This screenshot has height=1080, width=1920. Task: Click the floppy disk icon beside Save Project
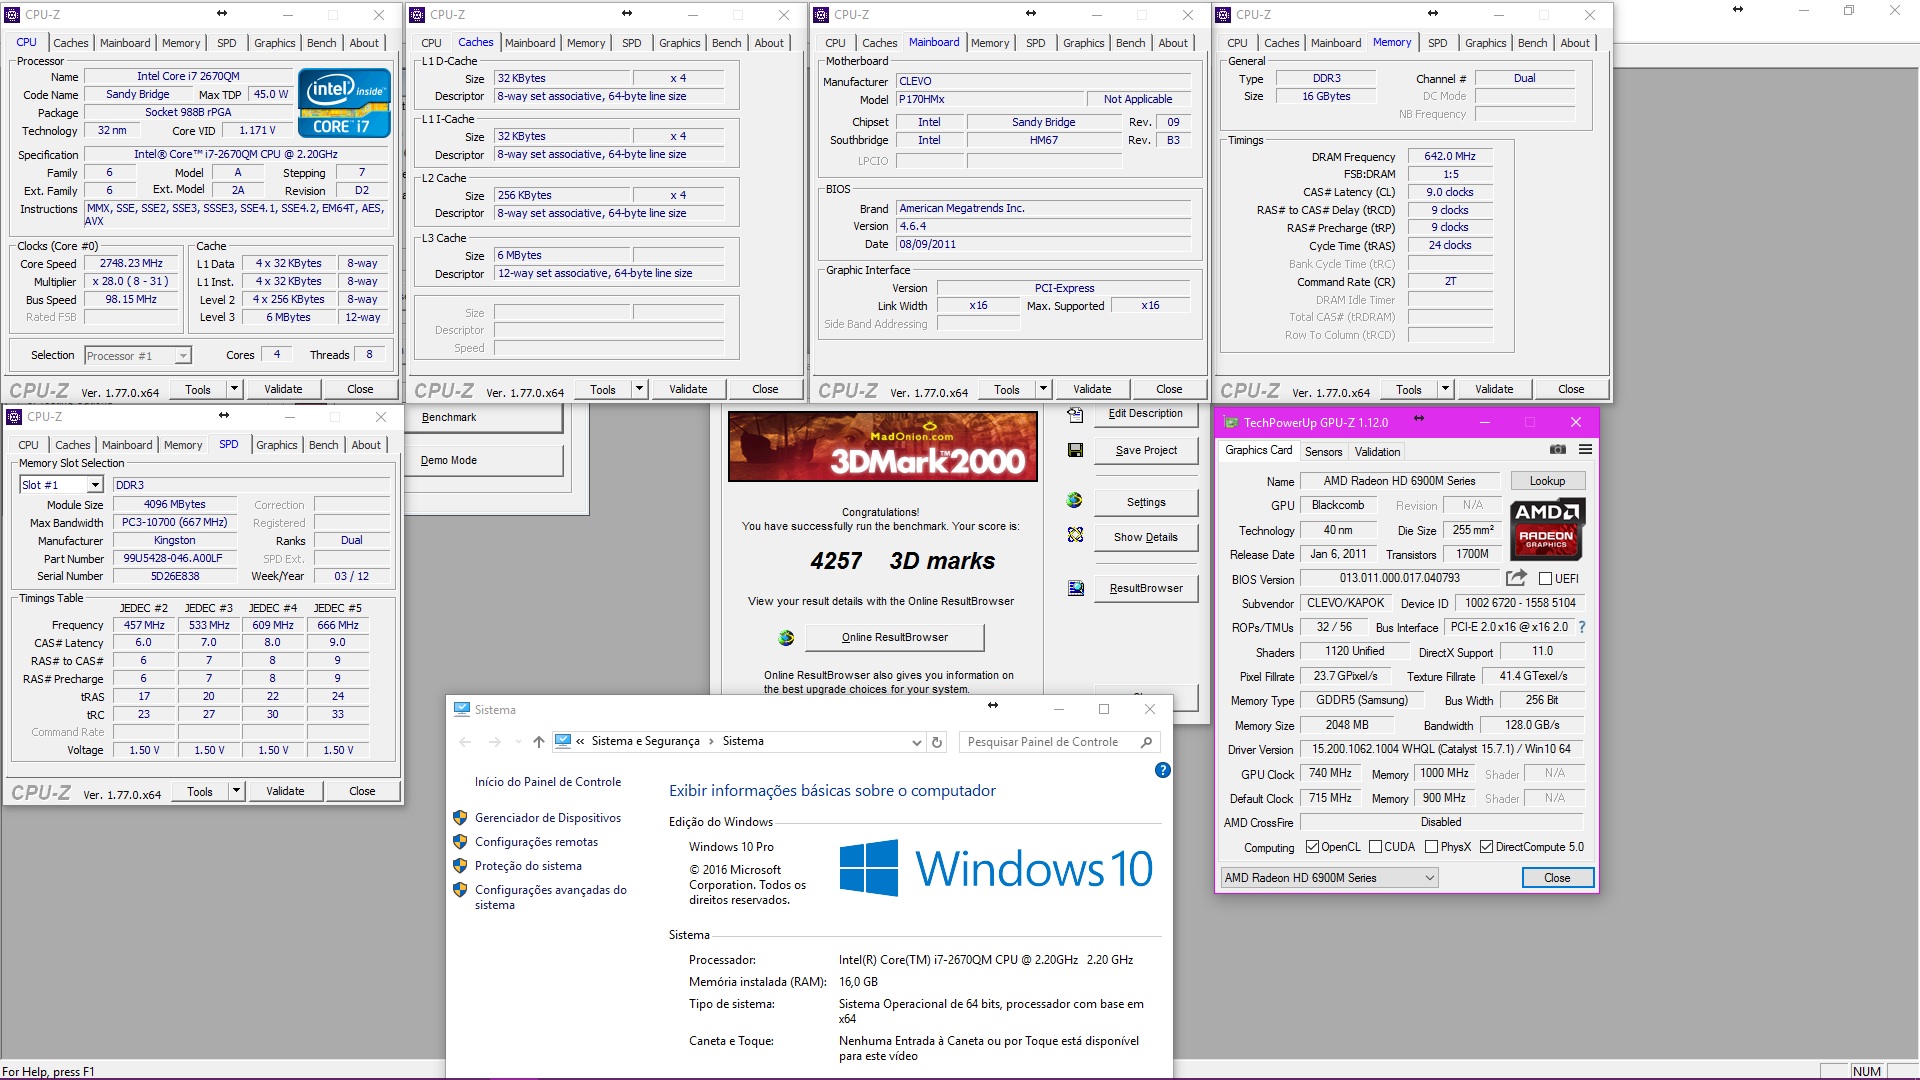[1075, 450]
